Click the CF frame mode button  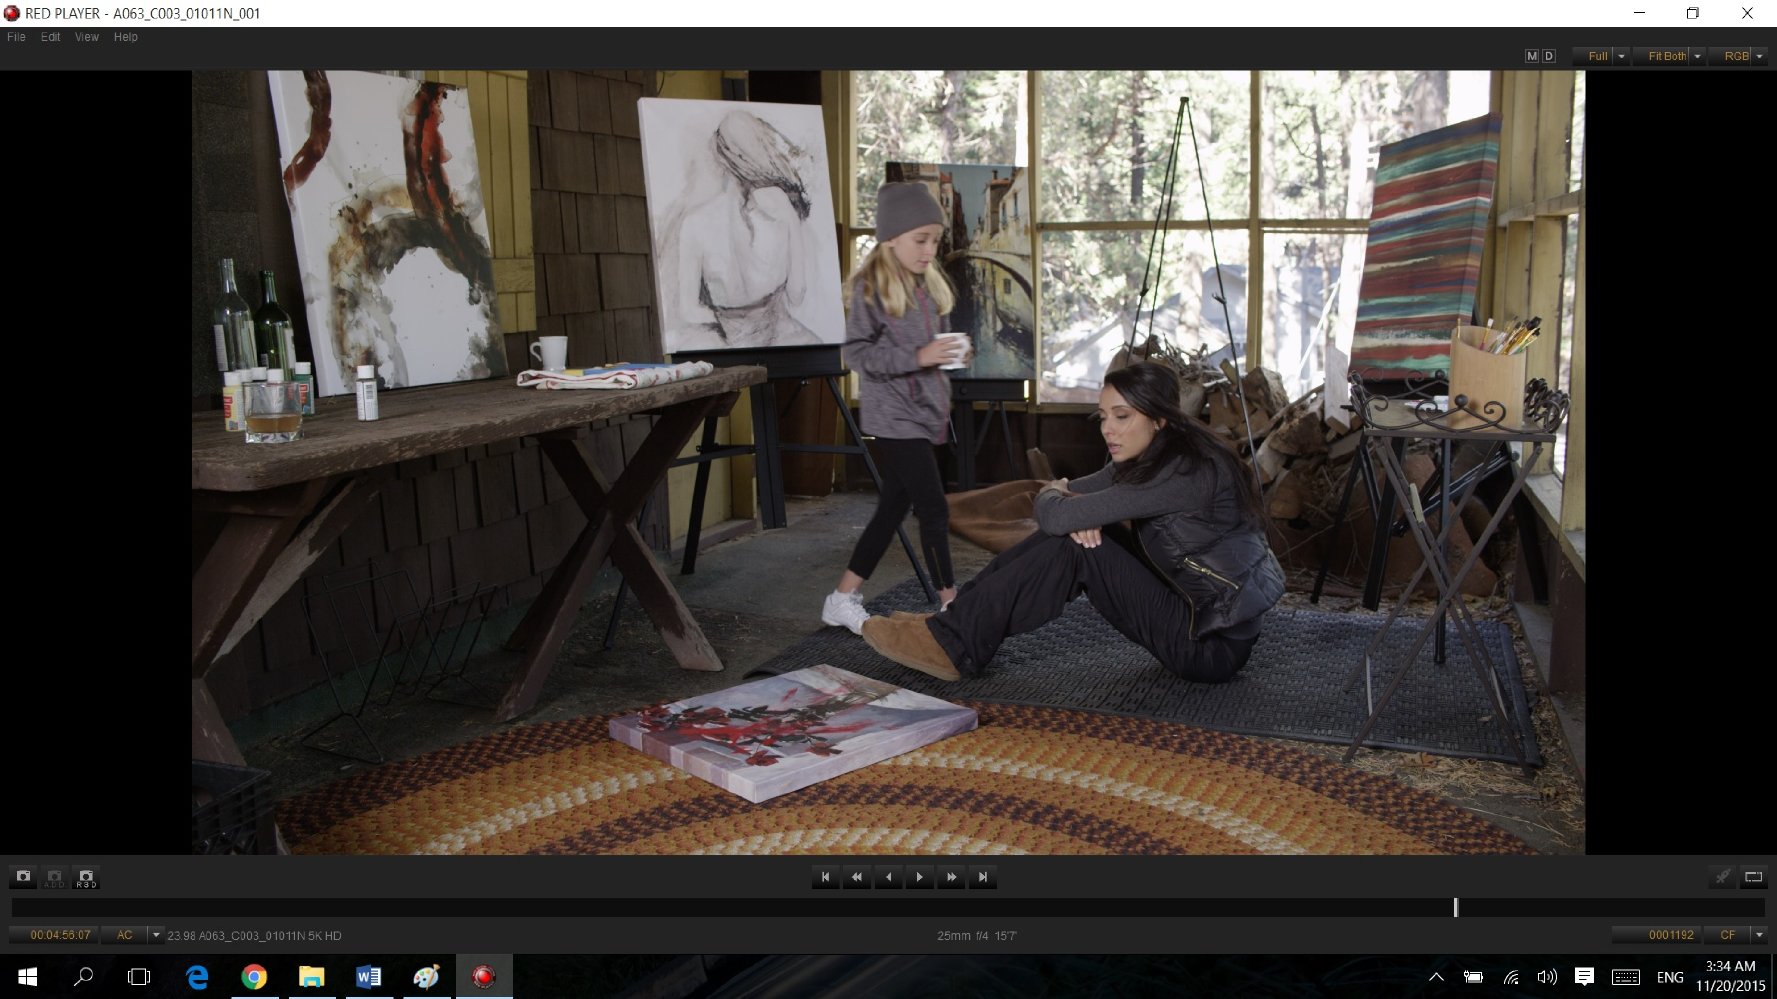click(1727, 935)
